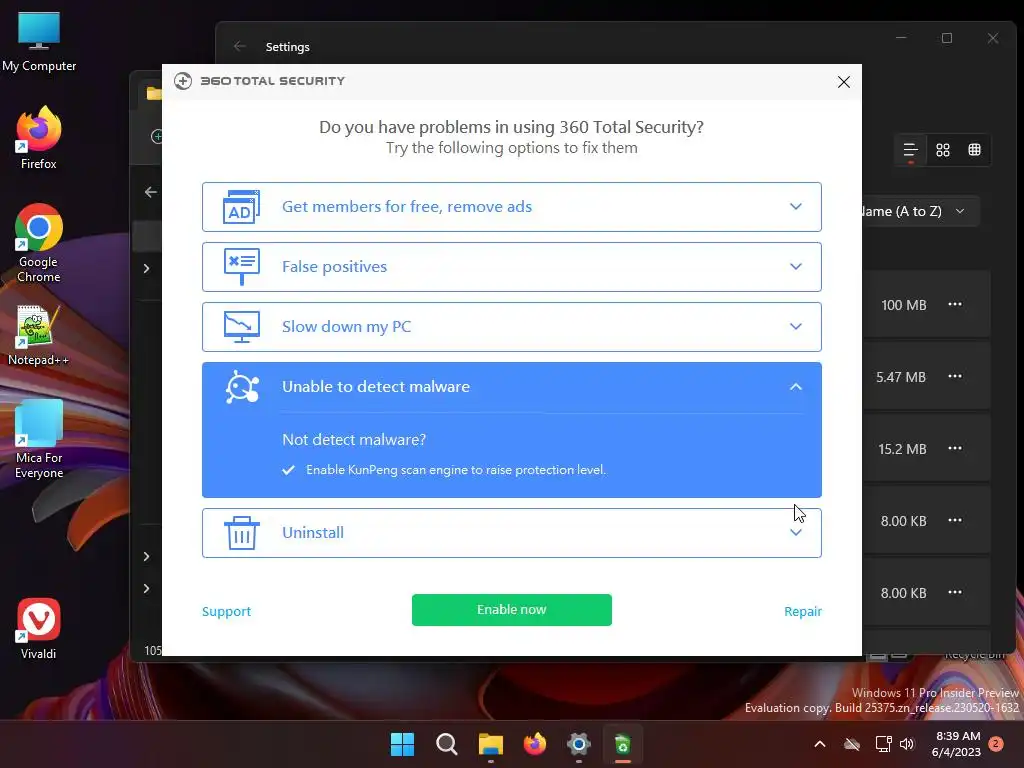Close the 360 Total Security dialog
The height and width of the screenshot is (768, 1024).
844,82
